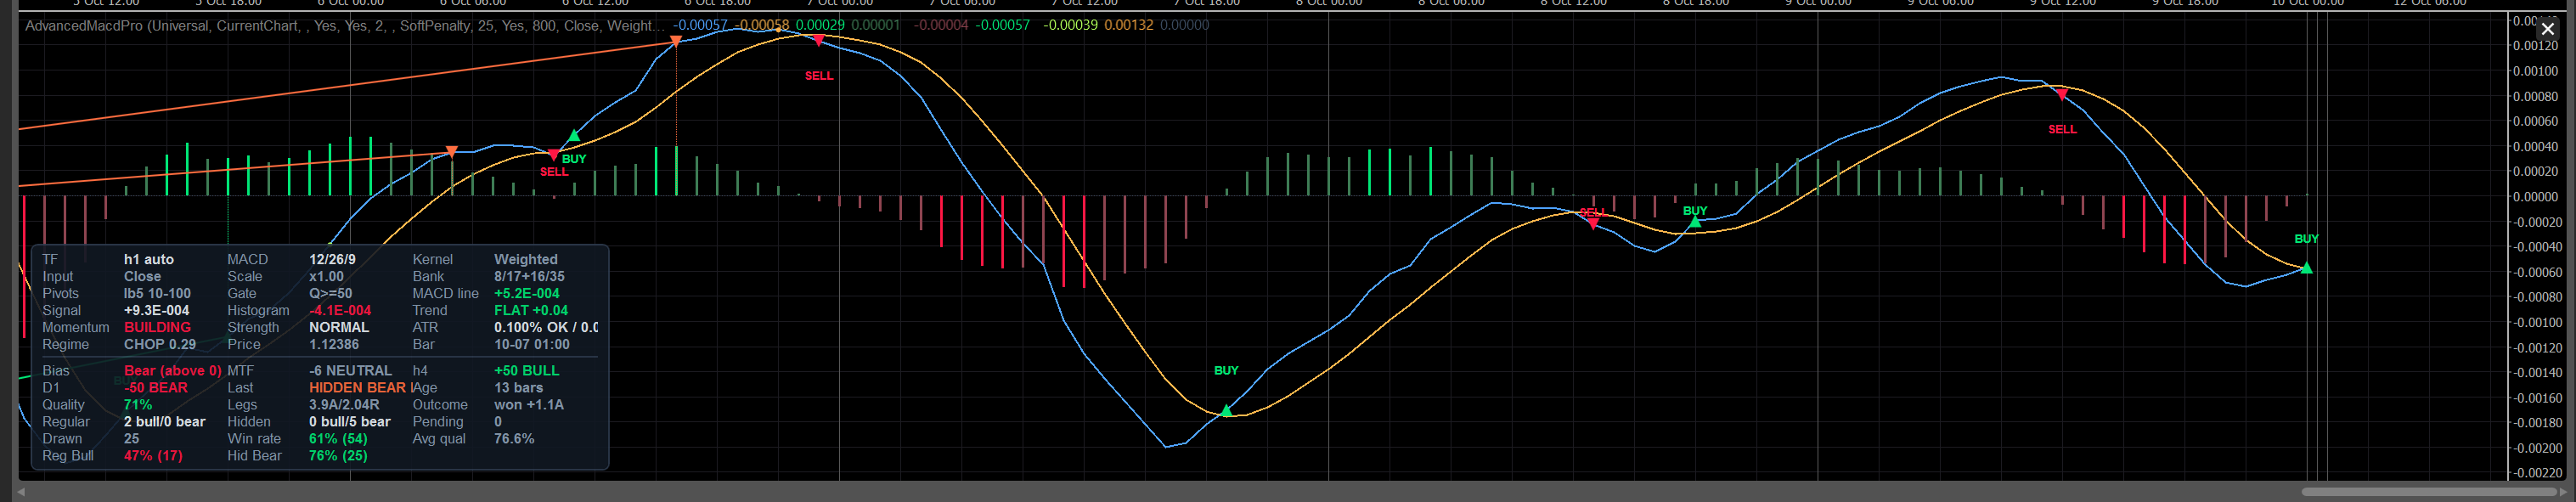Click the red down-triangle at the highest MACD peak
The height and width of the screenshot is (502, 2576).
coord(819,41)
